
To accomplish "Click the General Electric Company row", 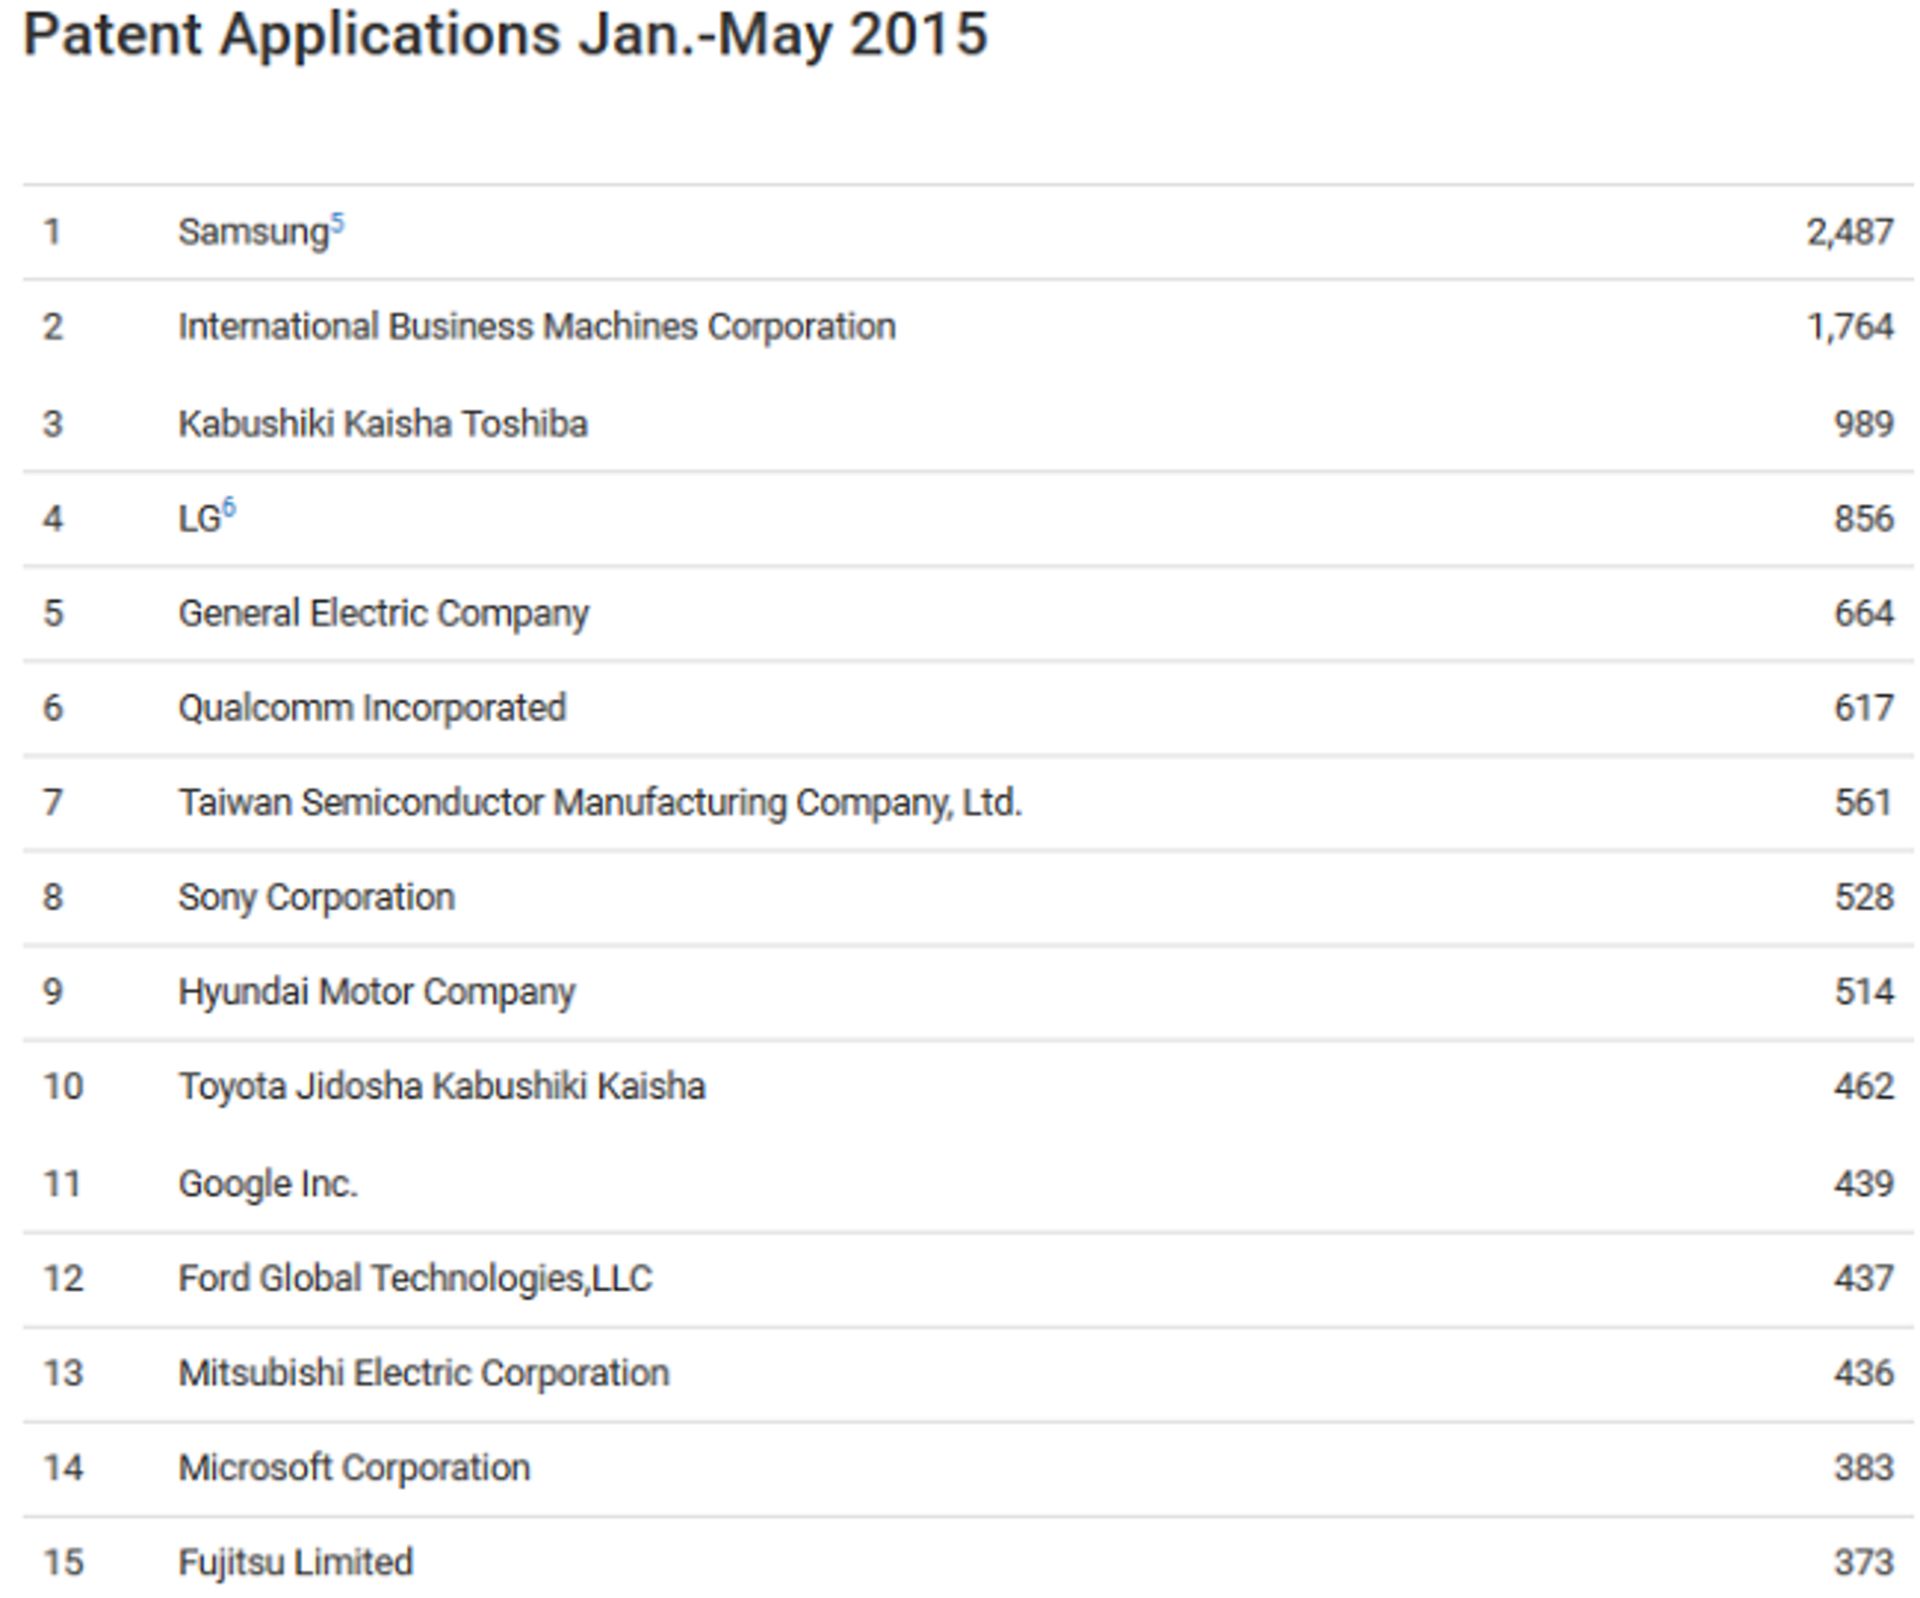I will (383, 613).
